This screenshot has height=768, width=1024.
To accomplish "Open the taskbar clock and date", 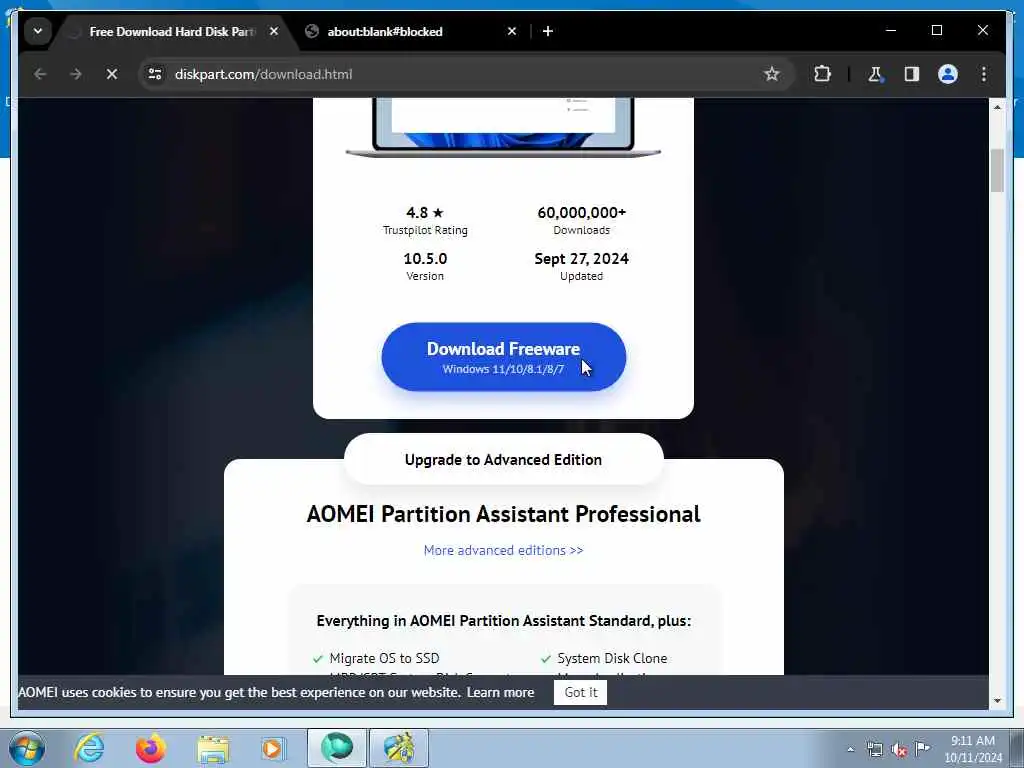I will click(972, 749).
